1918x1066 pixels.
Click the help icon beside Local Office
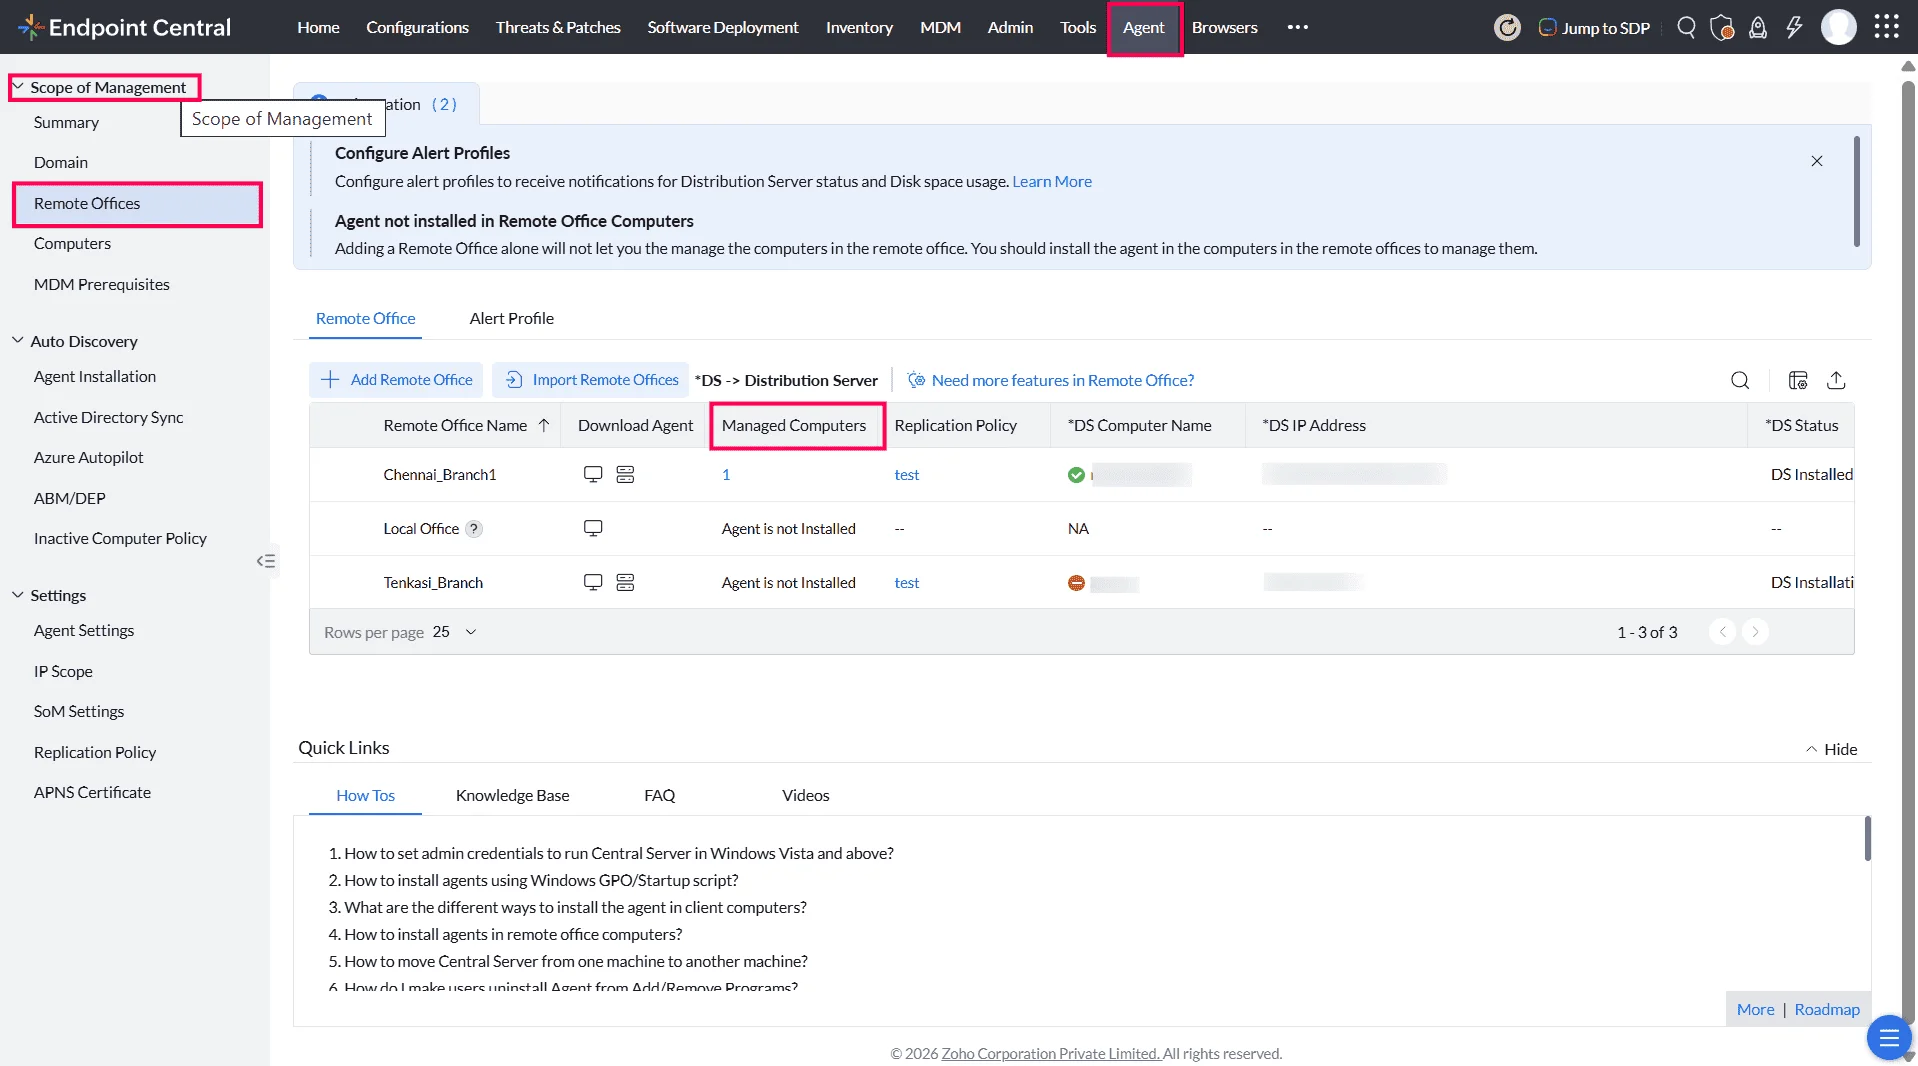coord(474,529)
